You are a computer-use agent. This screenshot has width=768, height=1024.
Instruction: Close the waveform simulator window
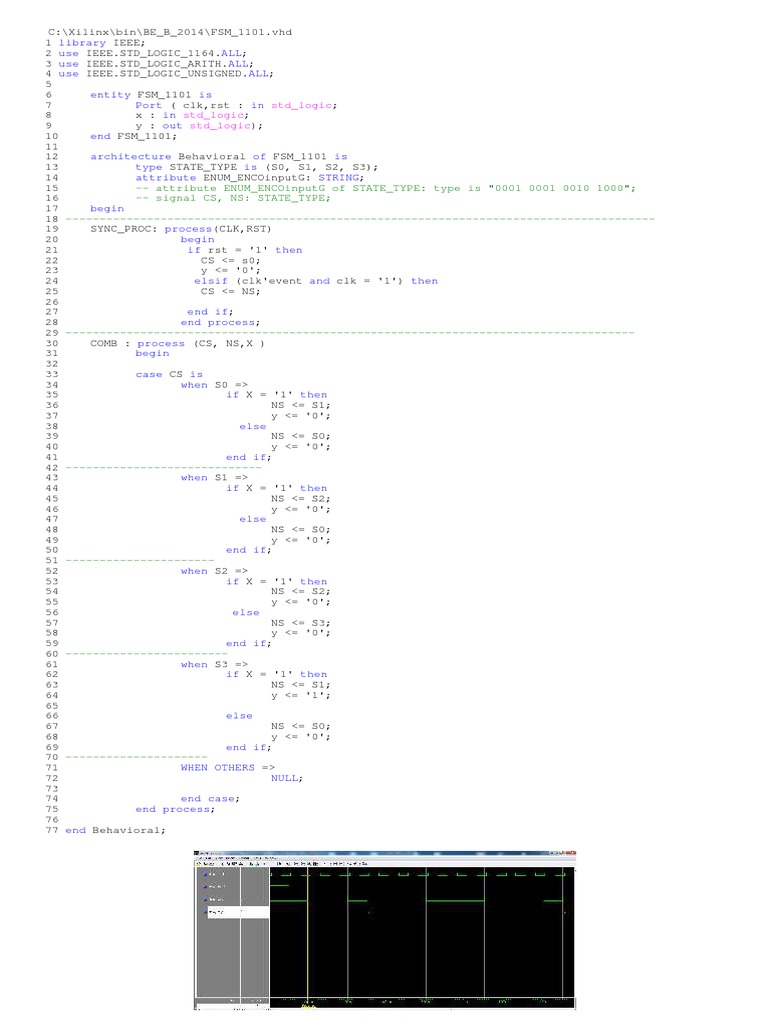click(x=573, y=853)
